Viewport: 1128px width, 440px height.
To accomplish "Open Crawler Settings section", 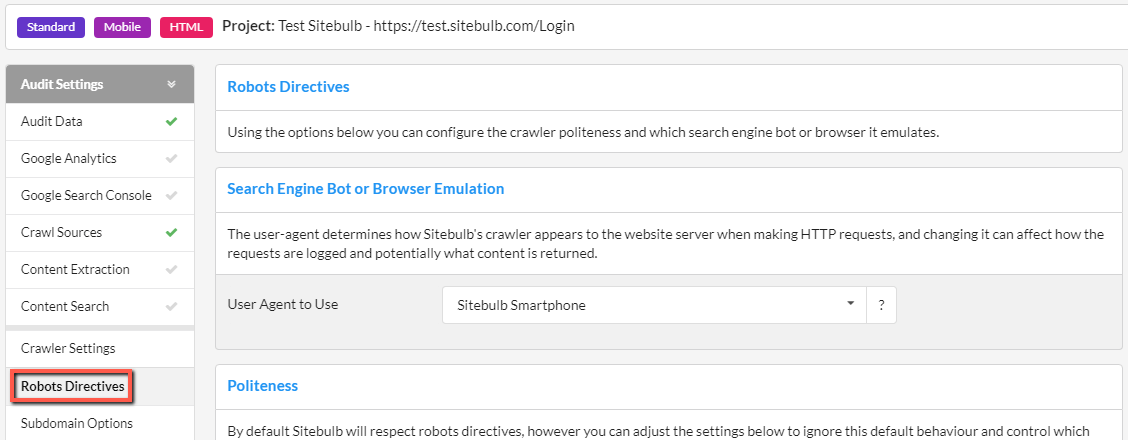I will [x=100, y=349].
